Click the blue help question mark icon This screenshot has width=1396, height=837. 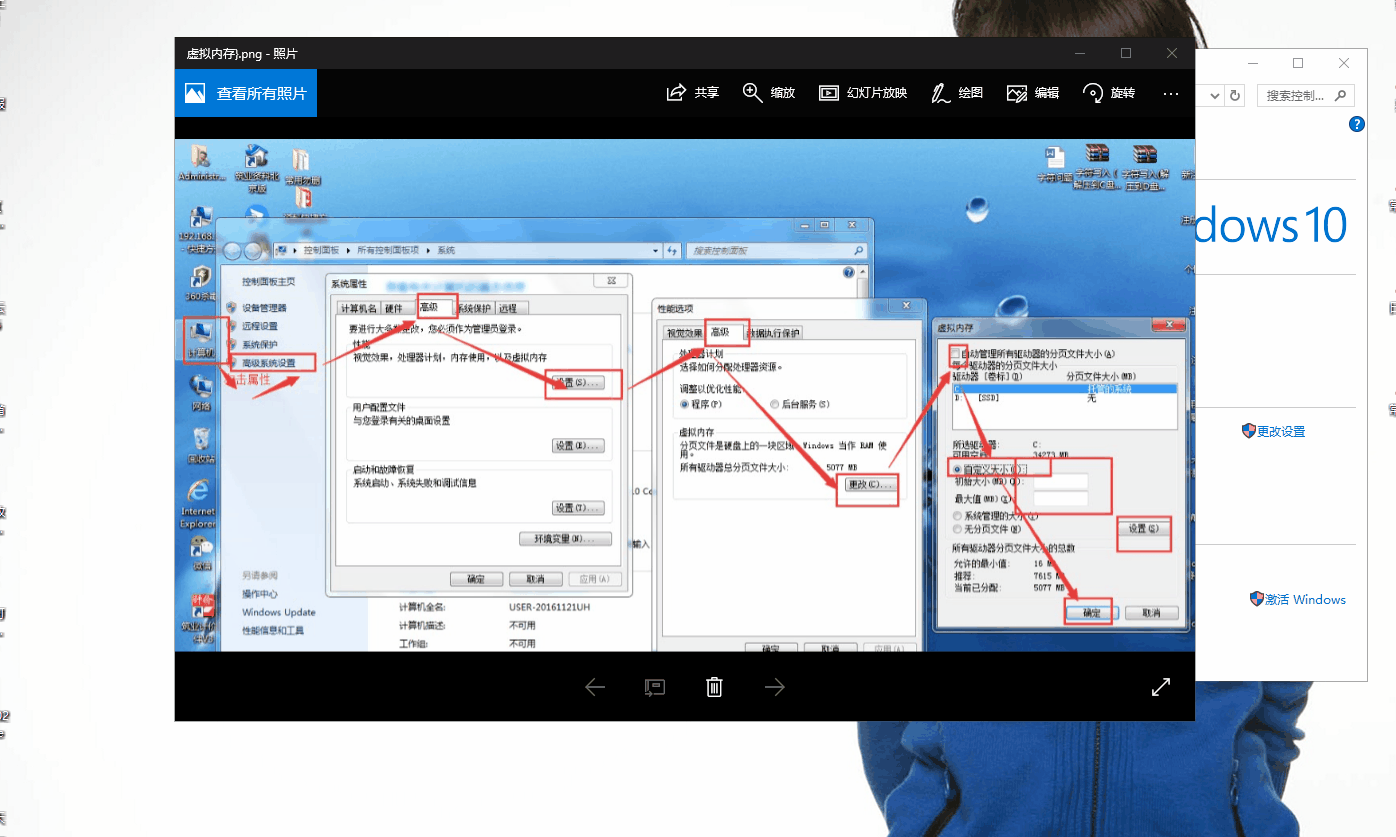1356,124
